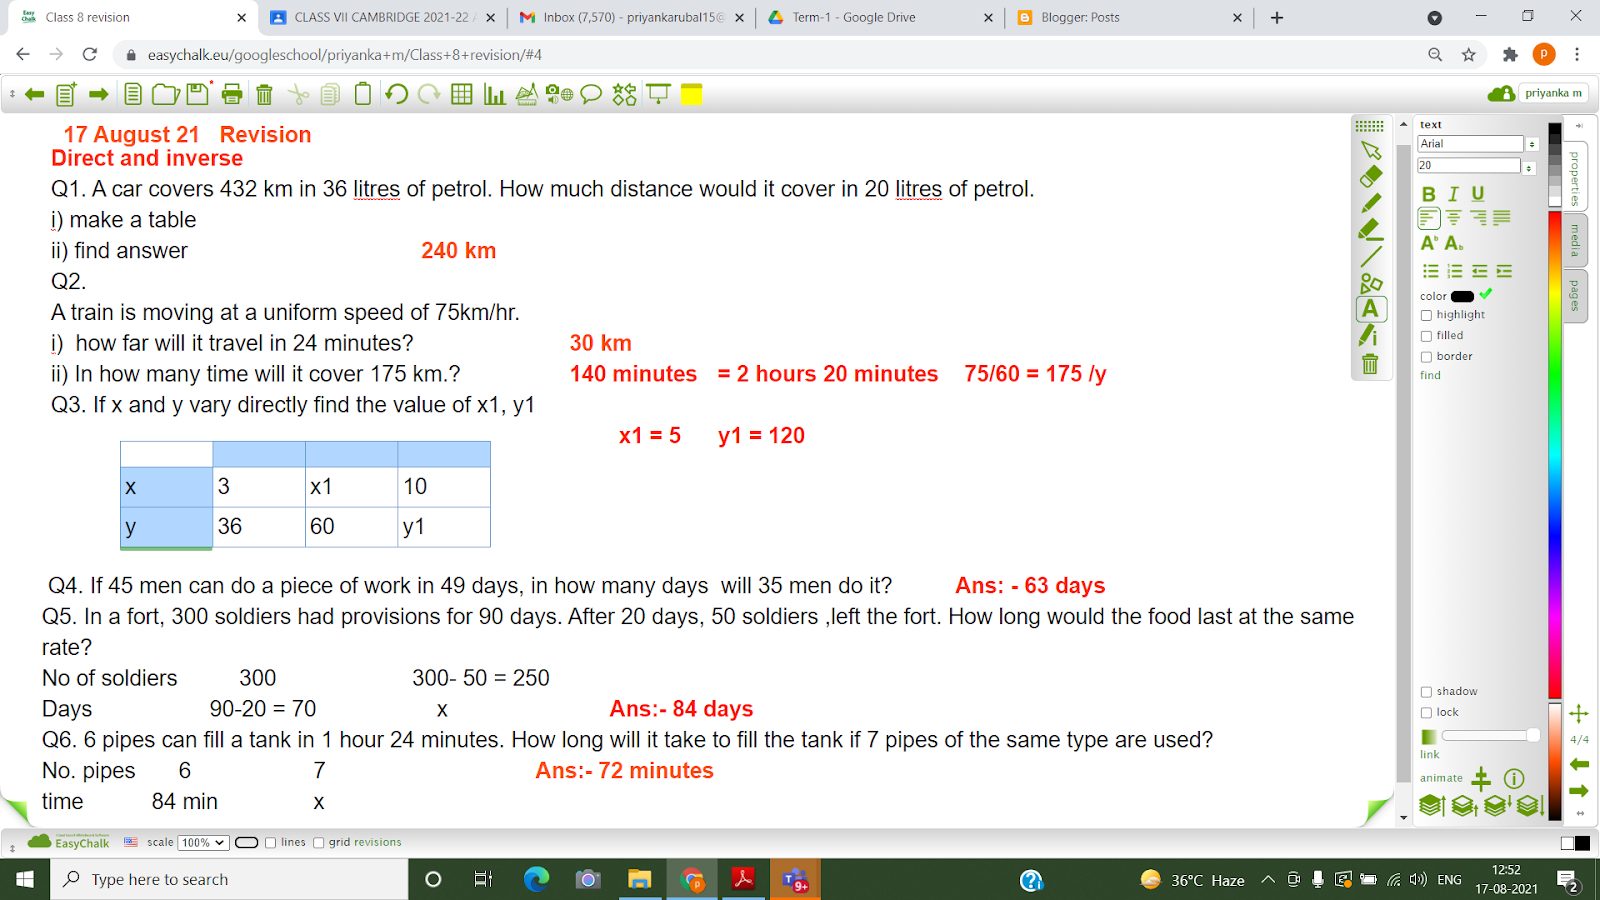Open the geometry tools ruler icon
1600x900 pixels.
[x=527, y=94]
